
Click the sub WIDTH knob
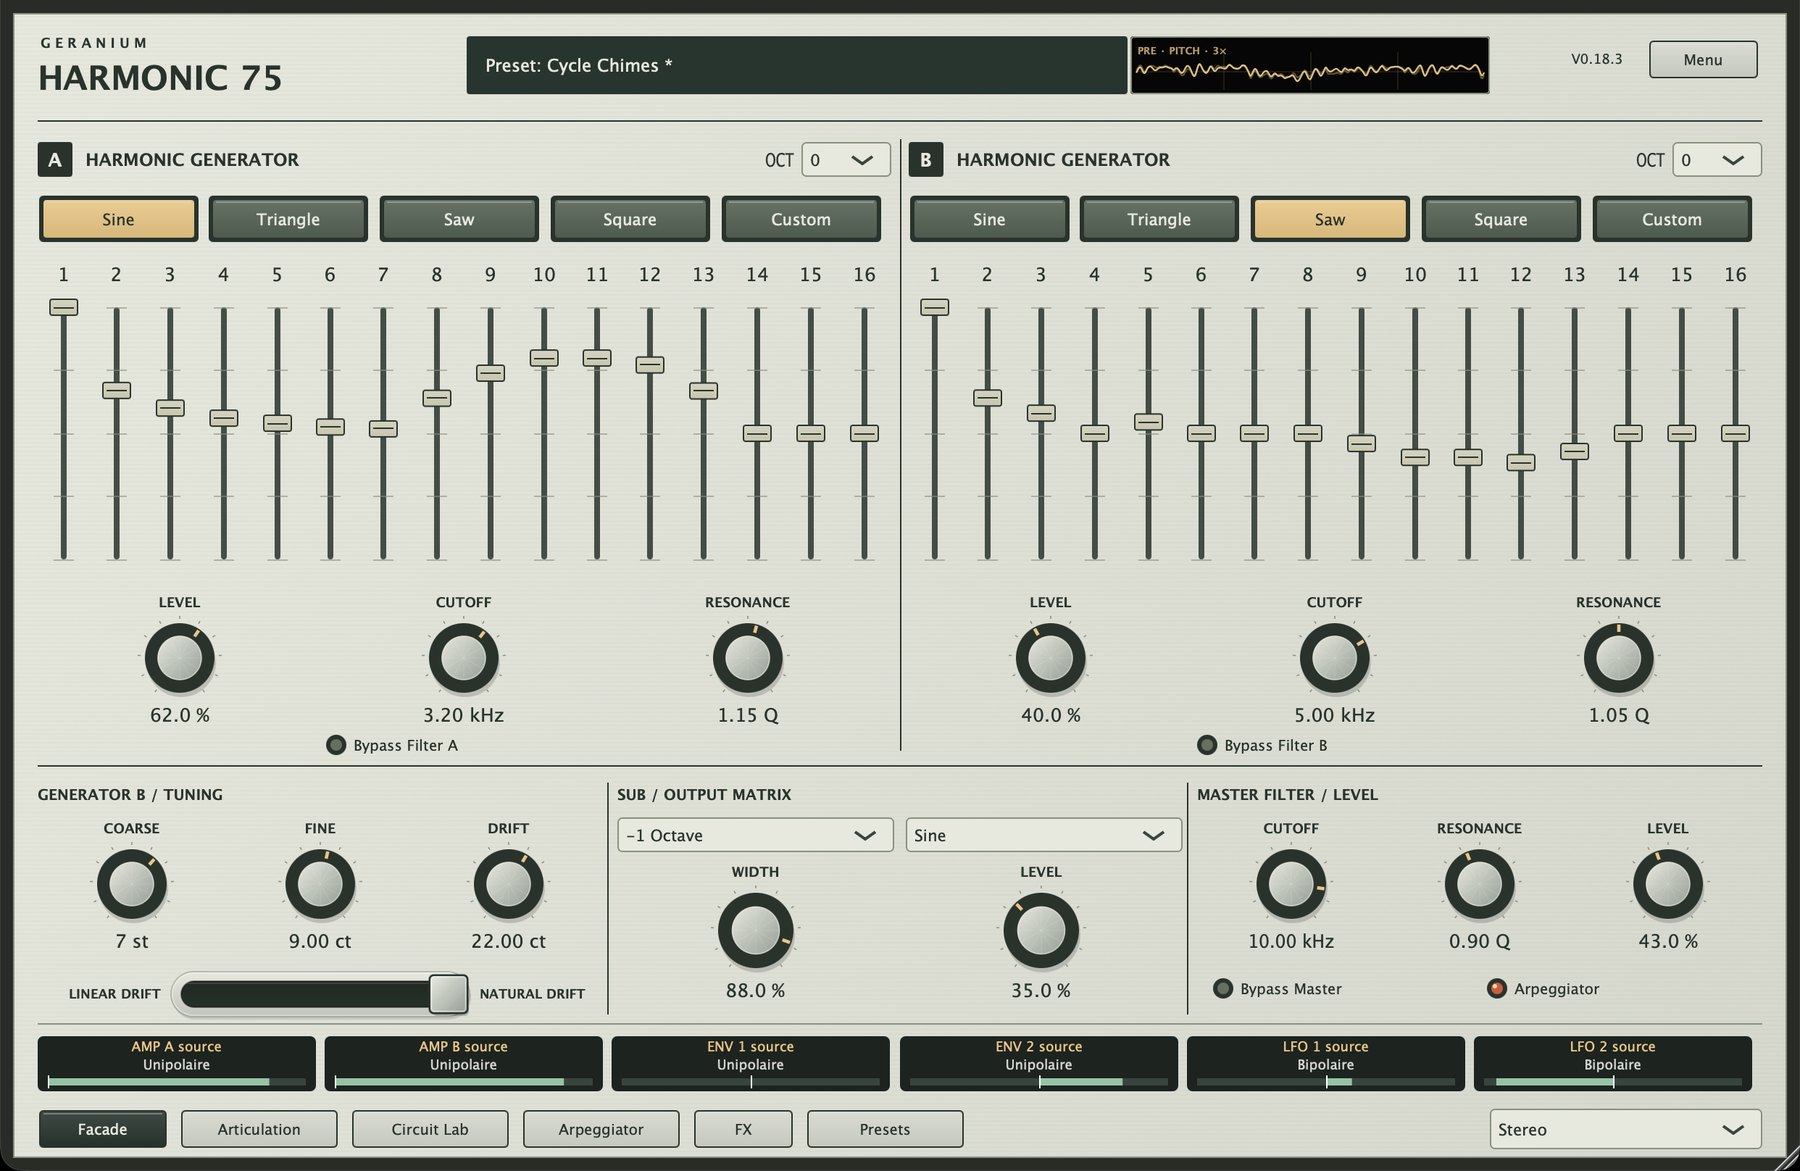pos(755,931)
